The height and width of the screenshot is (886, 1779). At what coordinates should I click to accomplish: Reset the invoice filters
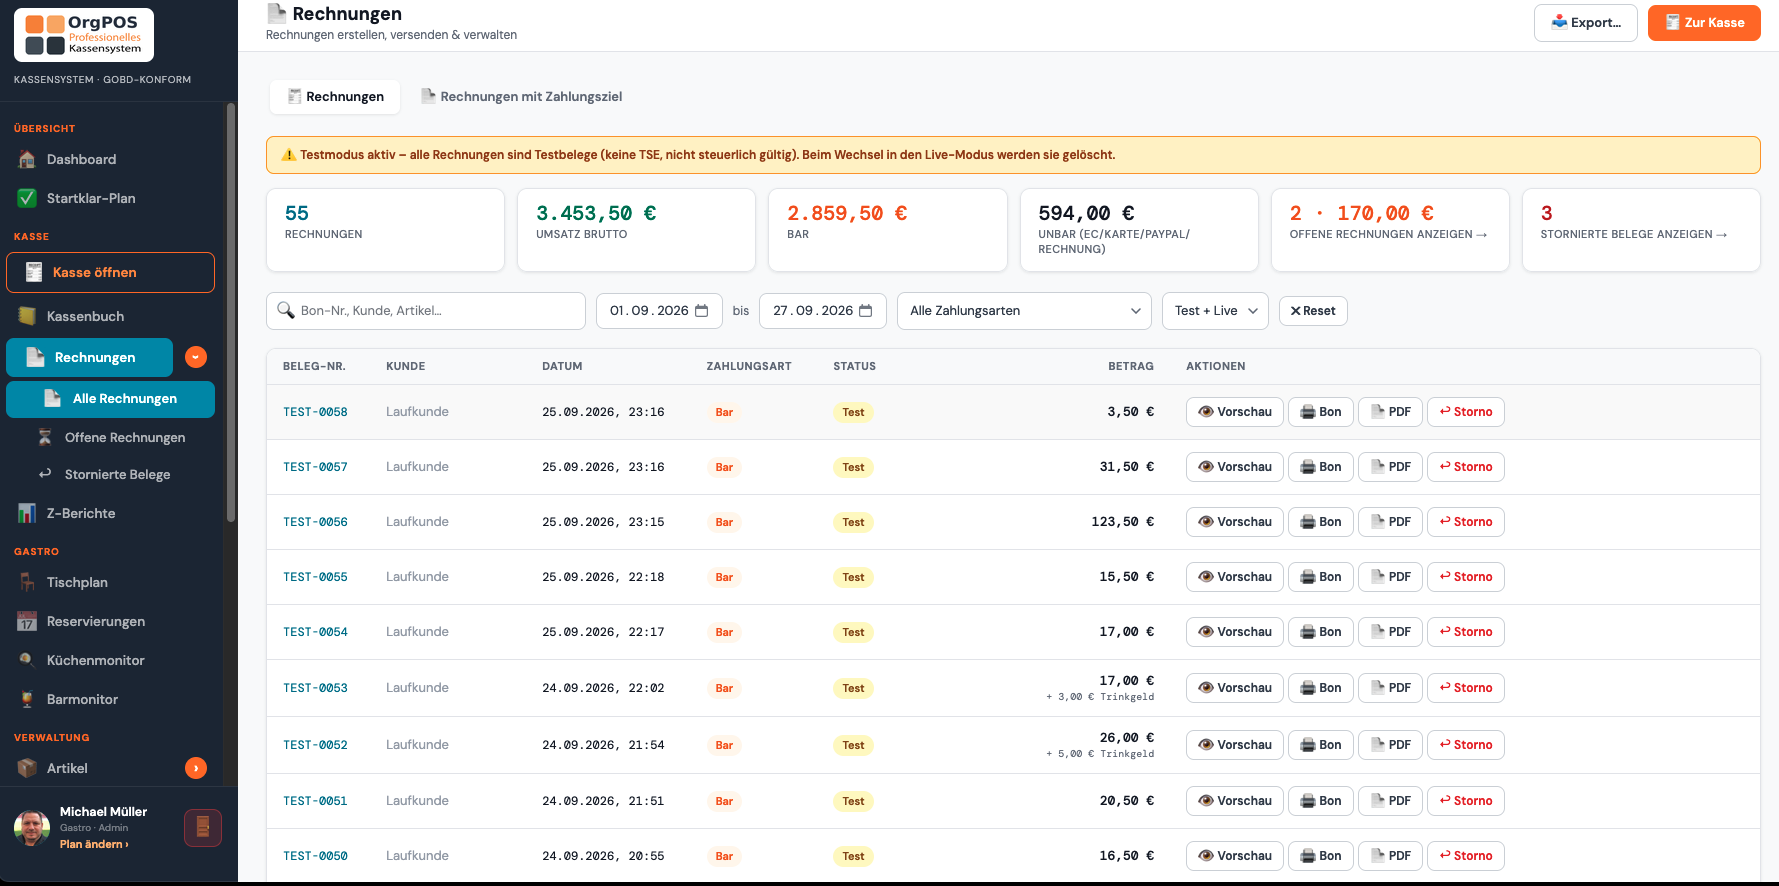point(1313,311)
